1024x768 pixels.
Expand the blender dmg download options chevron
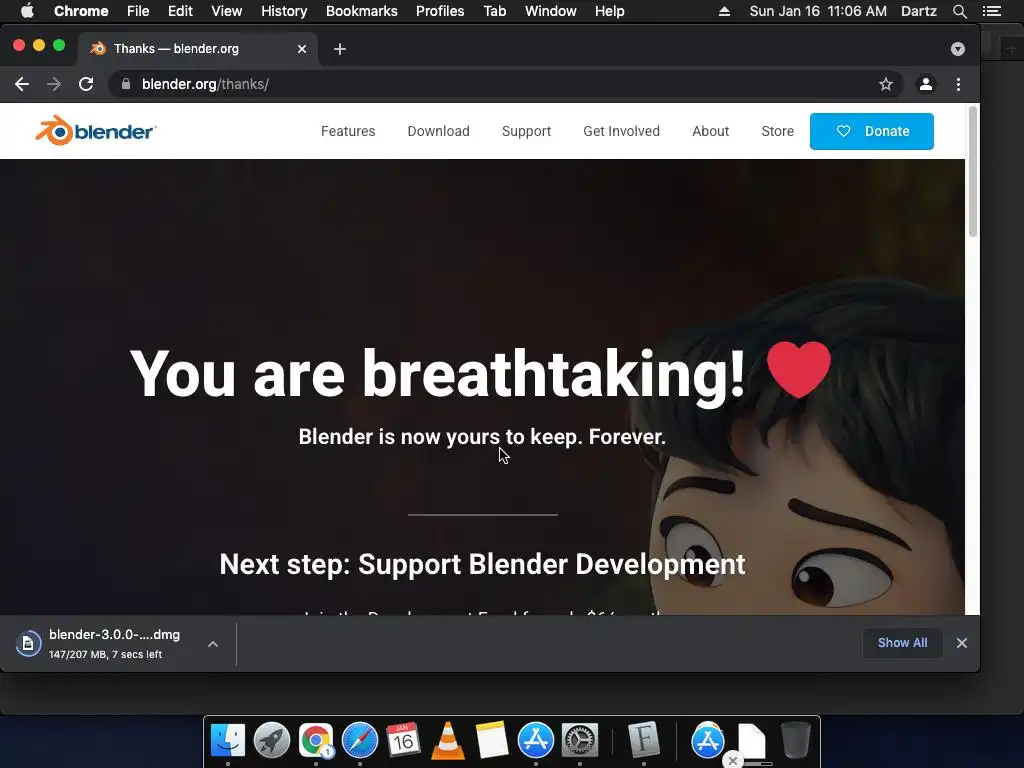tap(213, 644)
